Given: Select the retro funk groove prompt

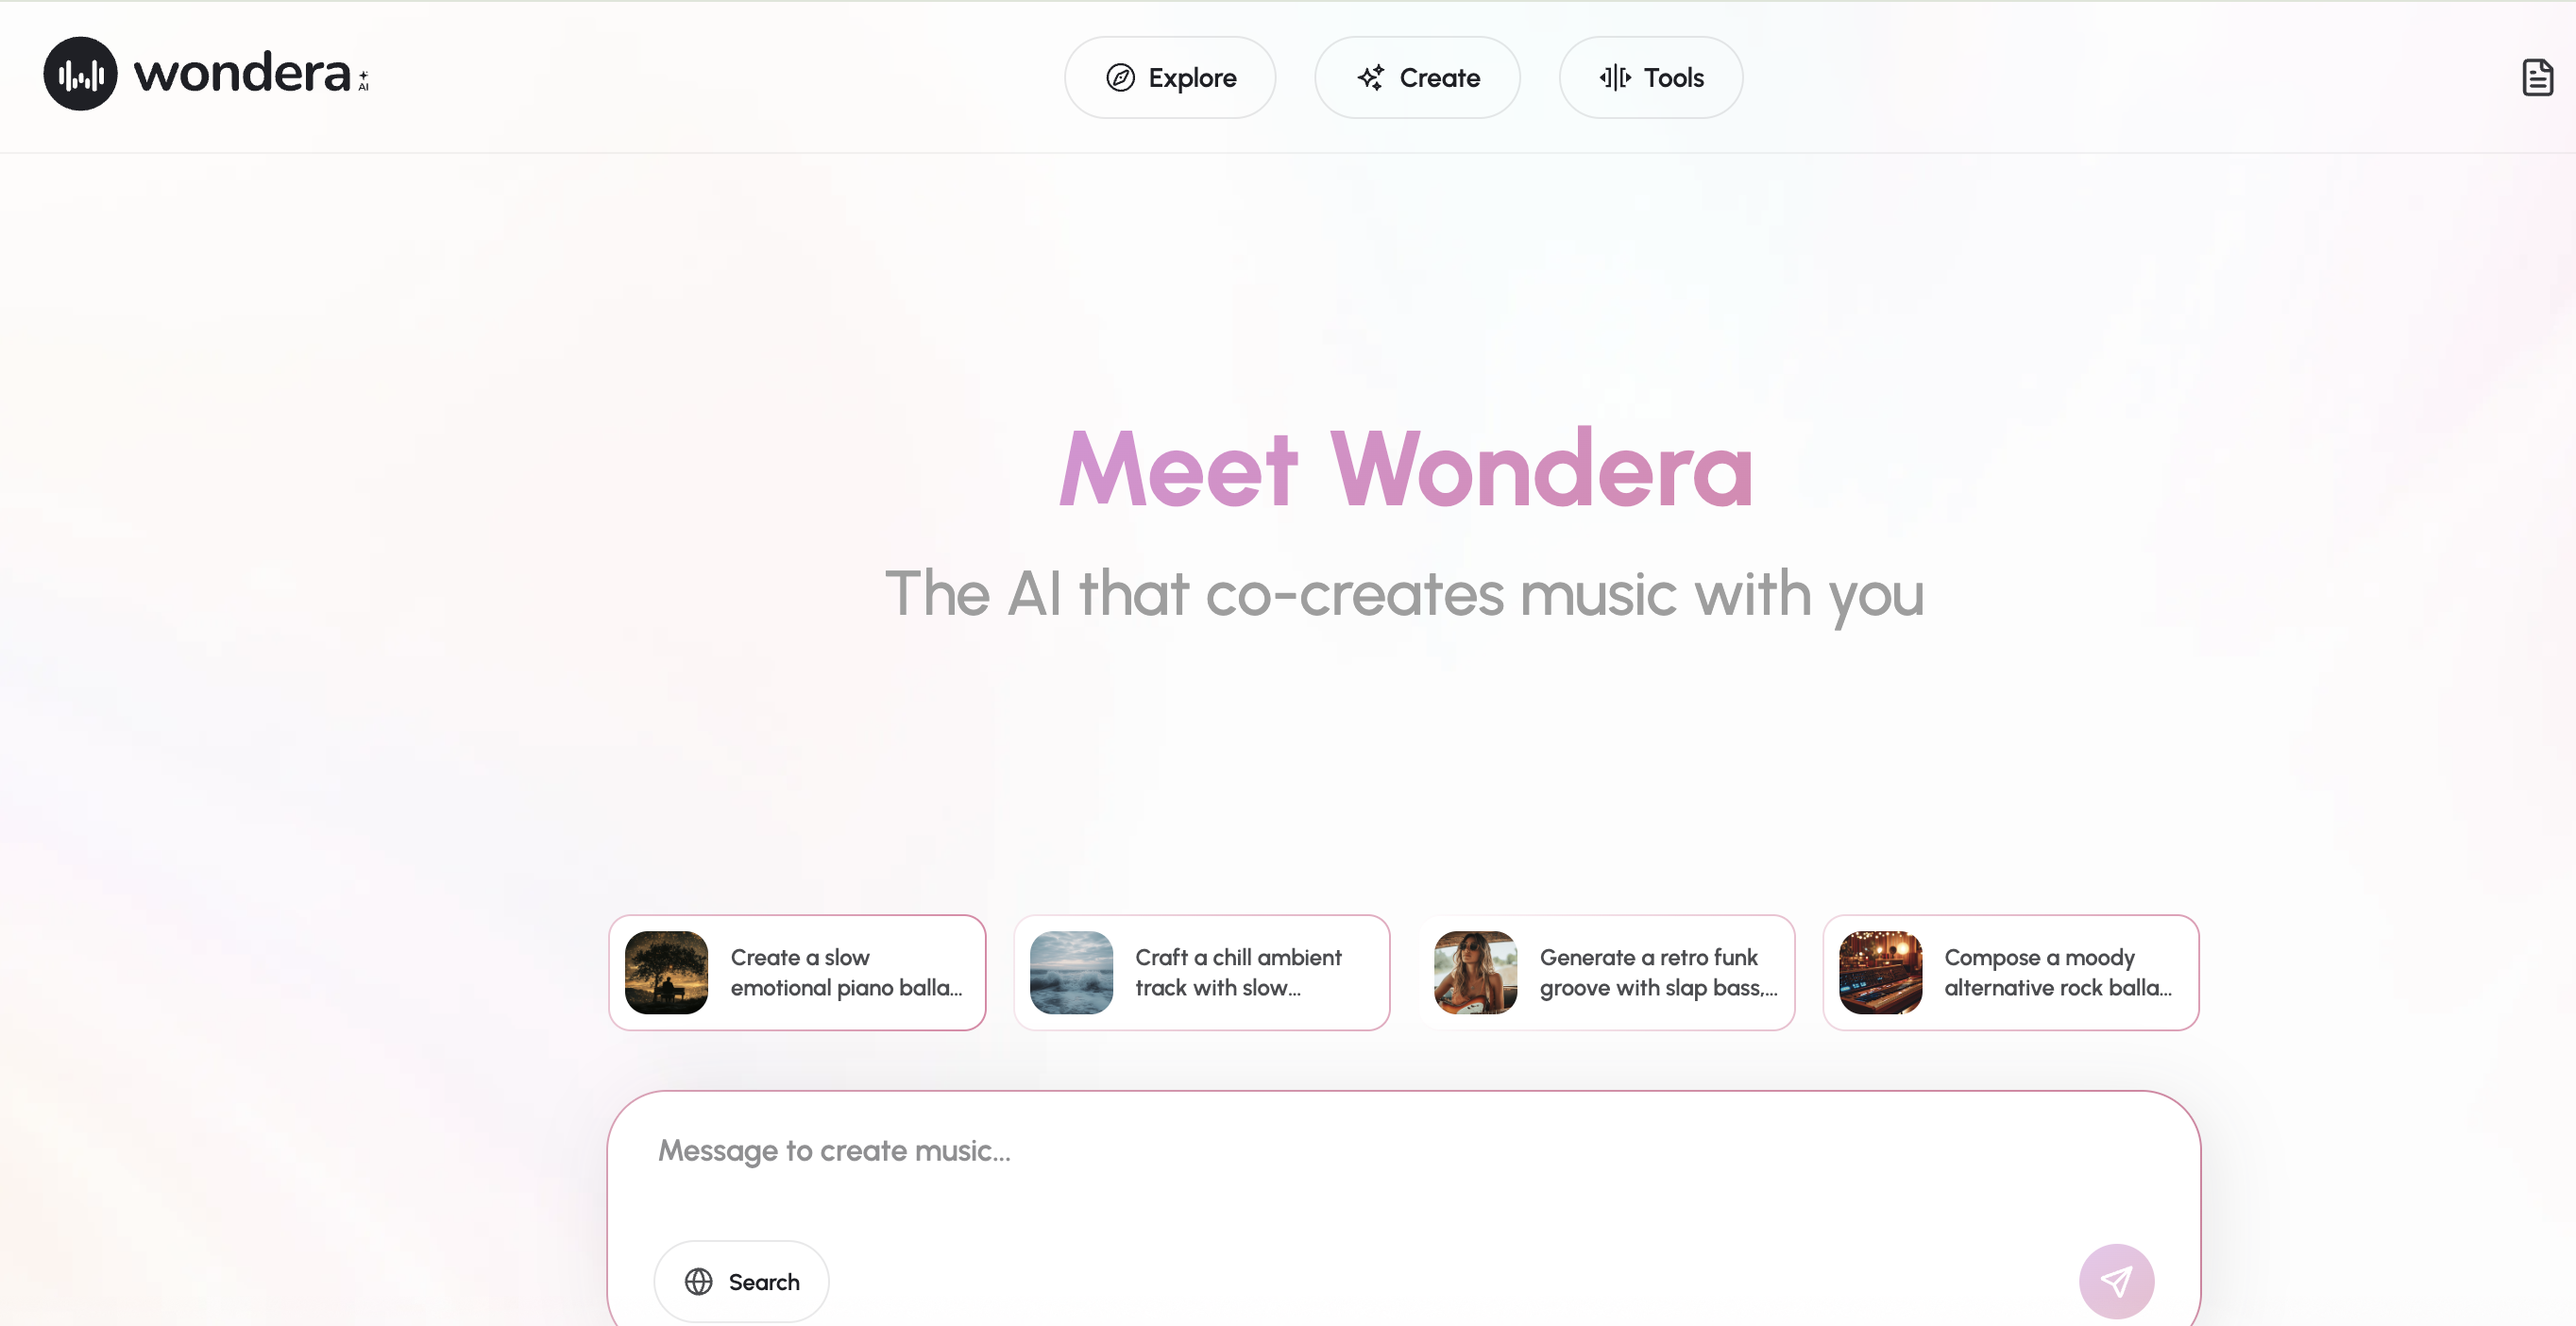Looking at the screenshot, I should tap(1607, 972).
